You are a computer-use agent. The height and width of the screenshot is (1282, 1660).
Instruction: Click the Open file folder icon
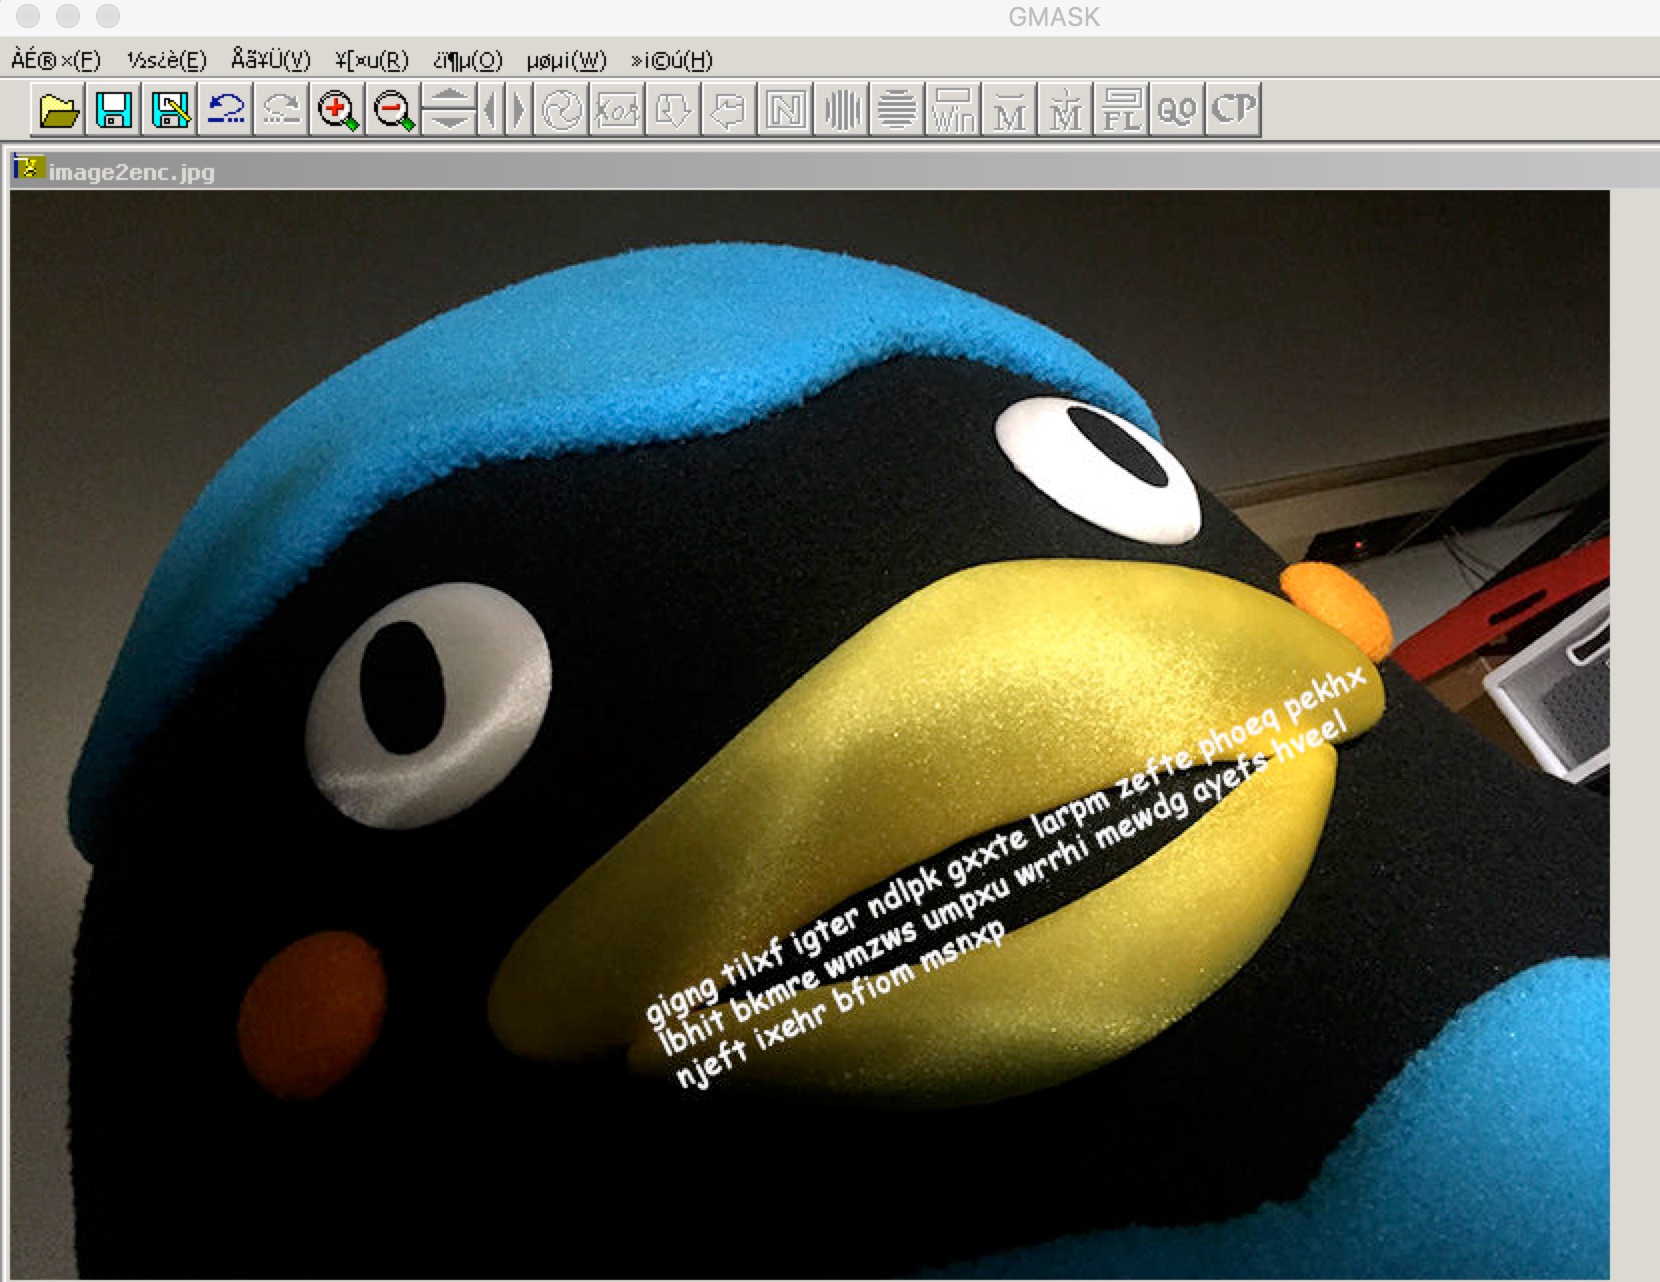pos(59,110)
